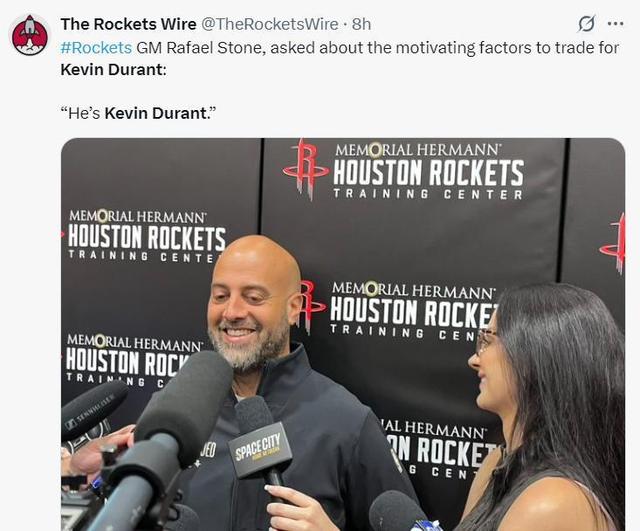
Task: Open the 8h timestamp permalink
Action: 361,24
